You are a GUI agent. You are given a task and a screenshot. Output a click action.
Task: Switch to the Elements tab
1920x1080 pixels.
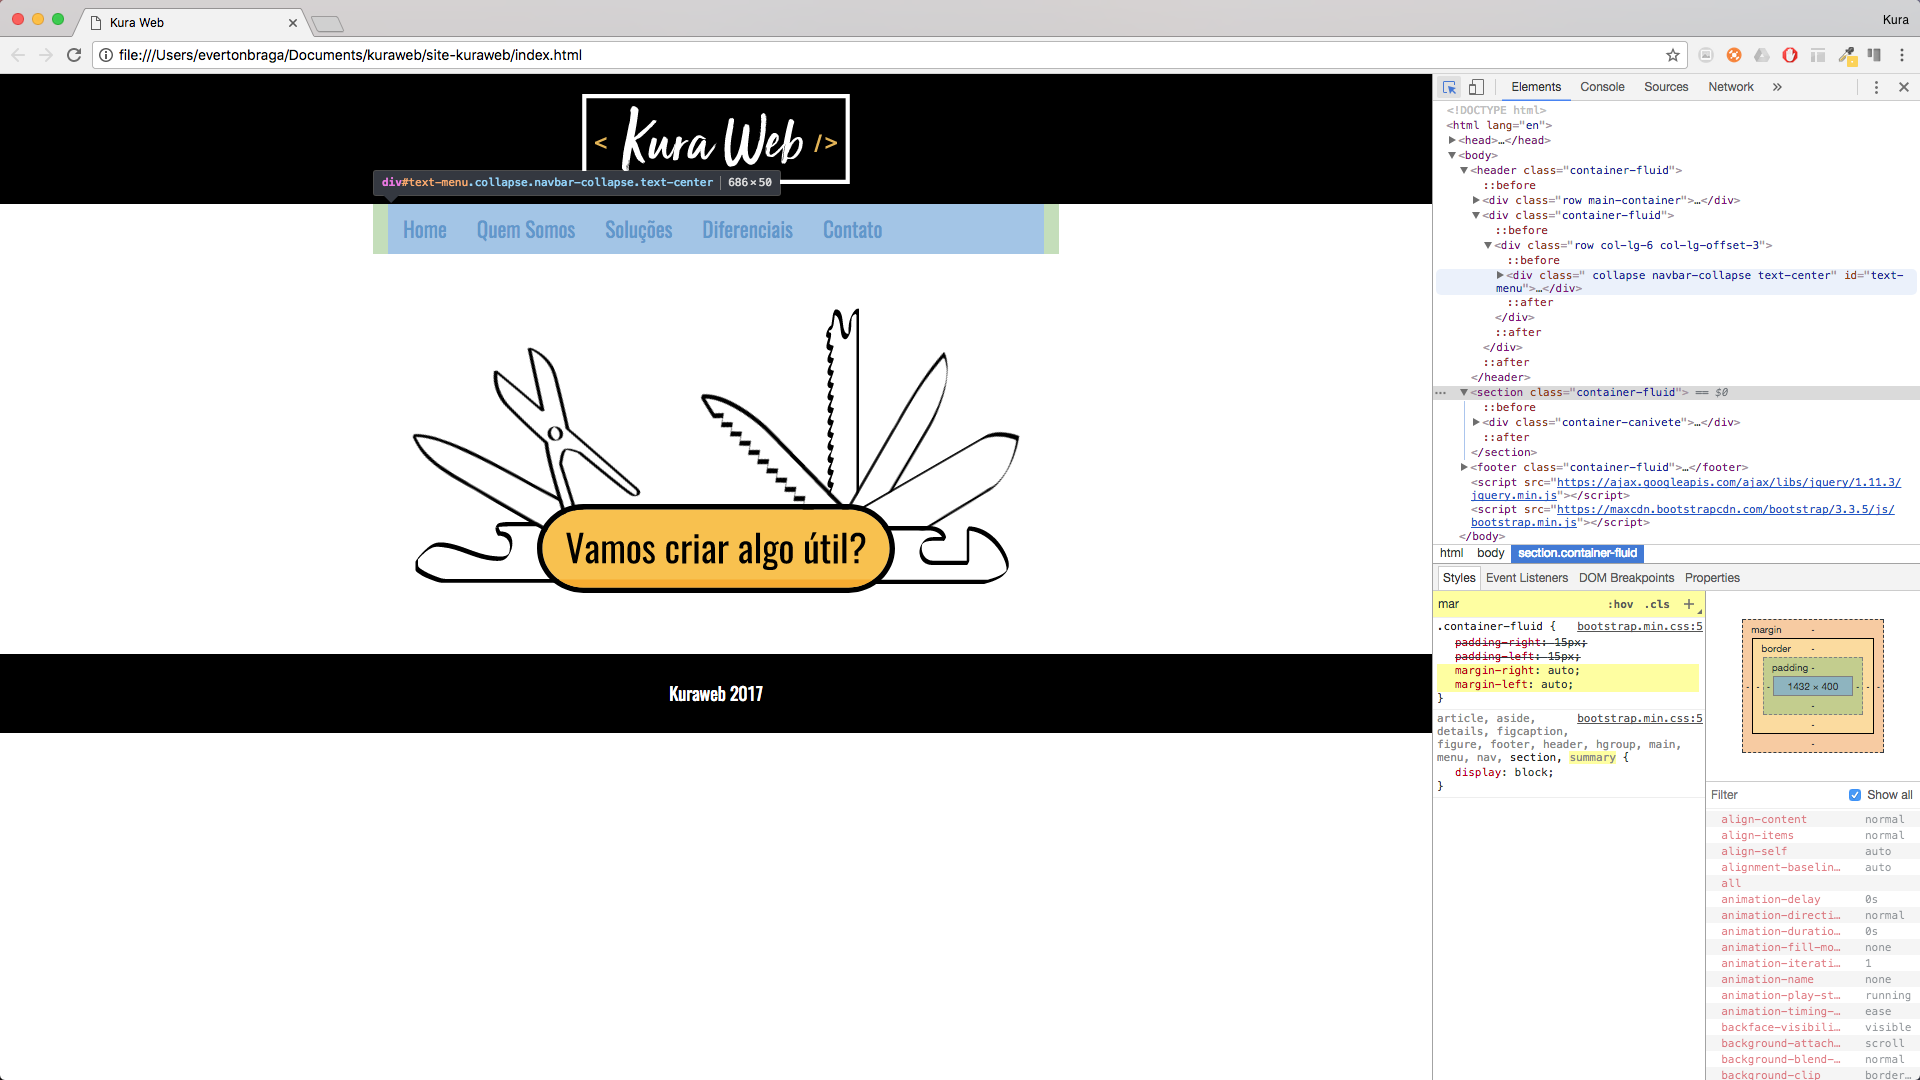(x=1536, y=87)
